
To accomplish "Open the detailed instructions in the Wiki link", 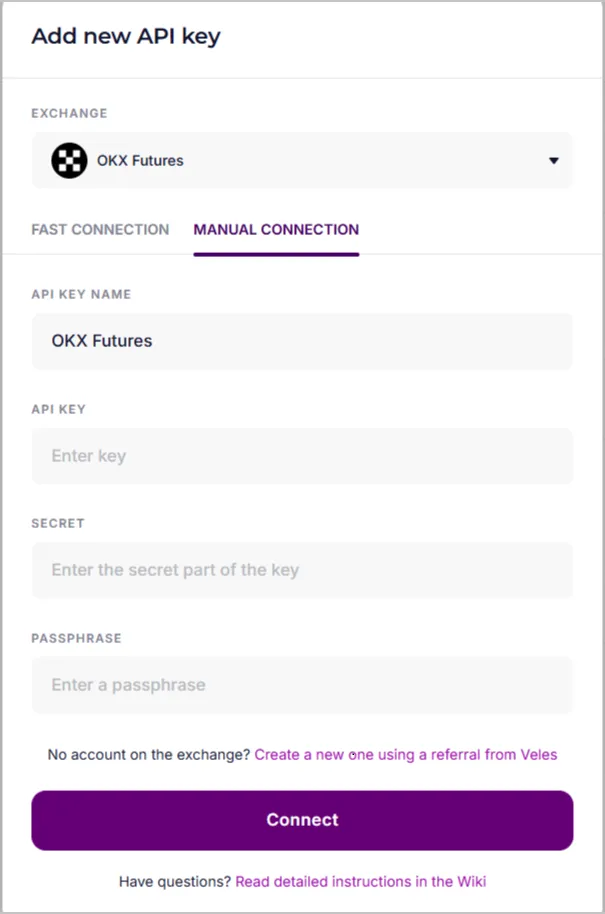I will [361, 881].
